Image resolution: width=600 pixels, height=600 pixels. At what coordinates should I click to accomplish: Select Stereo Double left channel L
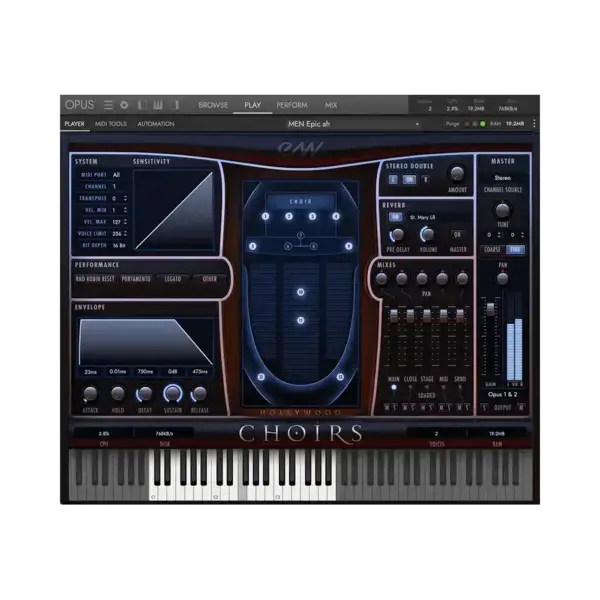coord(393,179)
